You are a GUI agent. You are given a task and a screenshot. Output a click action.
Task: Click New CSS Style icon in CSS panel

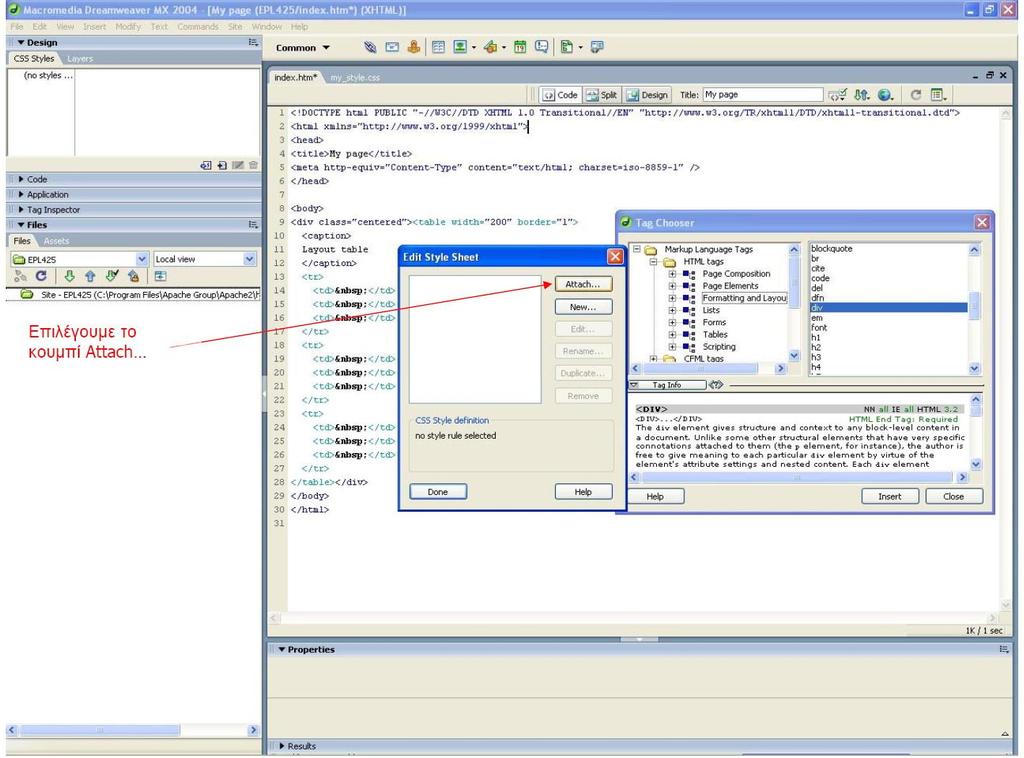[x=222, y=165]
